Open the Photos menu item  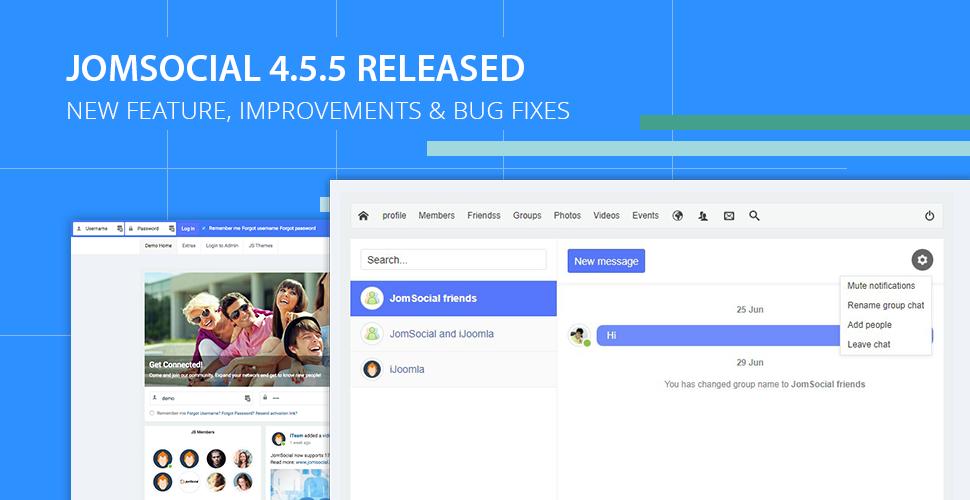(x=567, y=215)
